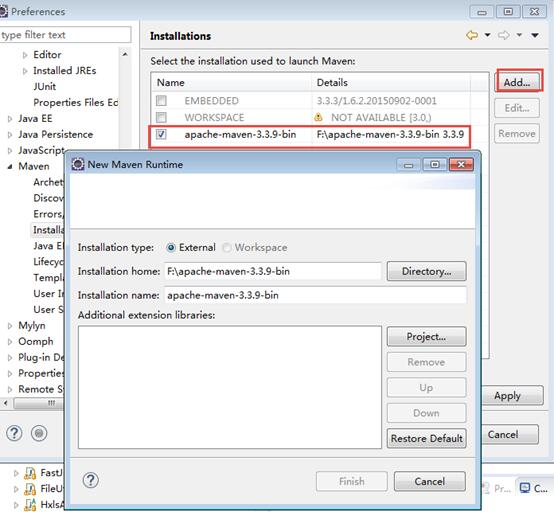This screenshot has width=554, height=512.
Task: Open the Preferences view menu triangle
Action: click(535, 35)
